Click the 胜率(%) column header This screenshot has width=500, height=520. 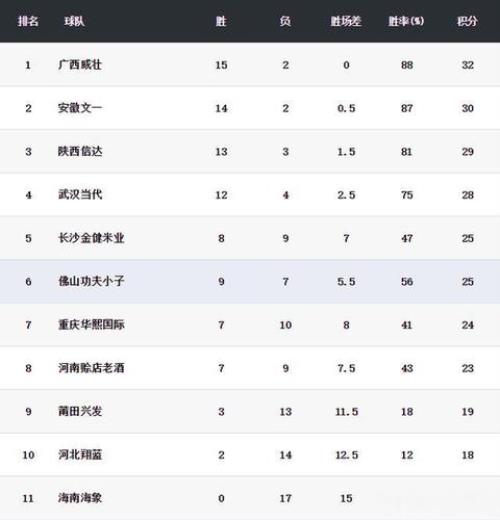pos(406,21)
